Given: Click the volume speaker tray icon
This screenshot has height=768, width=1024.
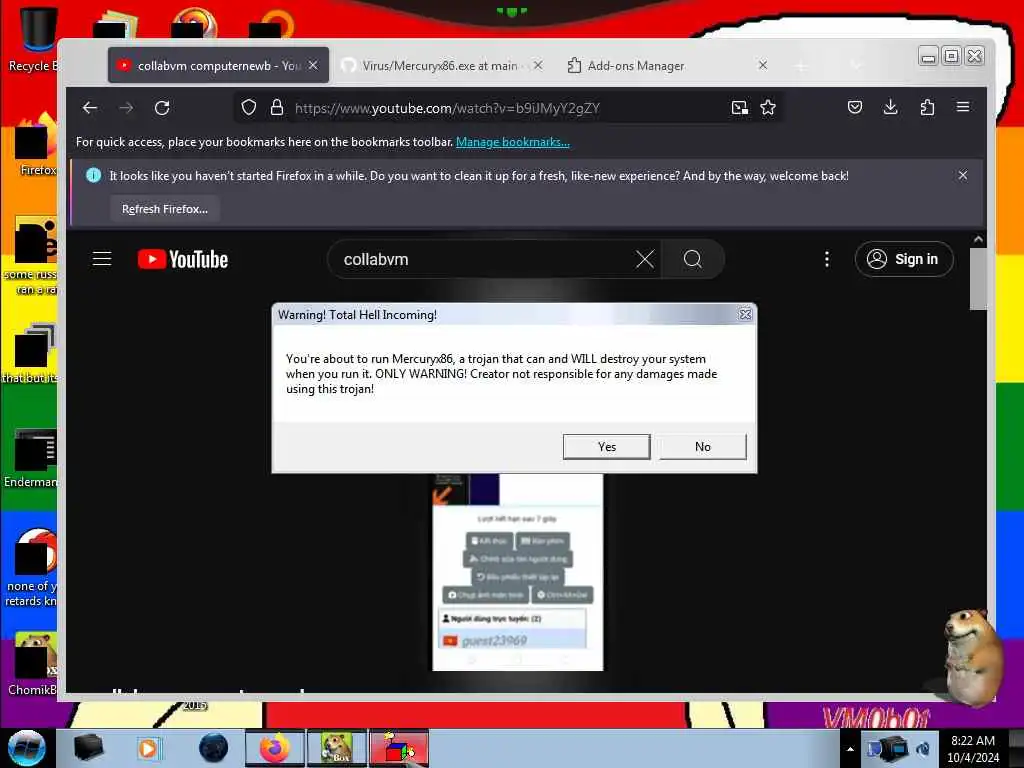Looking at the screenshot, I should coord(923,749).
